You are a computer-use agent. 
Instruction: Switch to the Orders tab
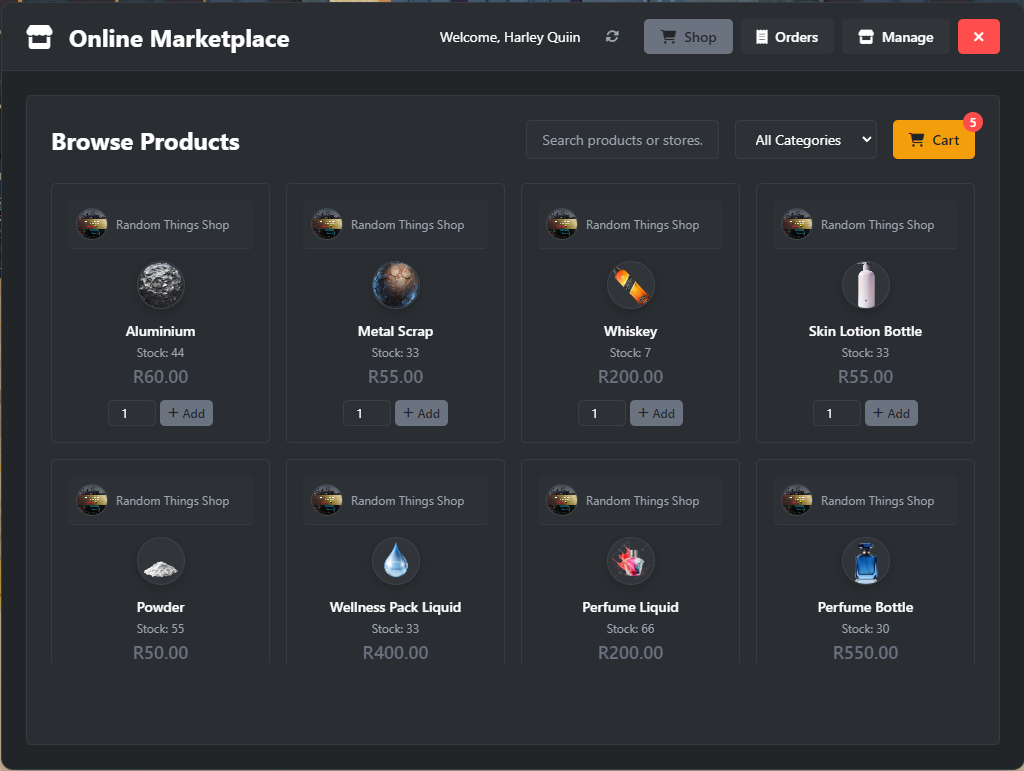point(787,37)
